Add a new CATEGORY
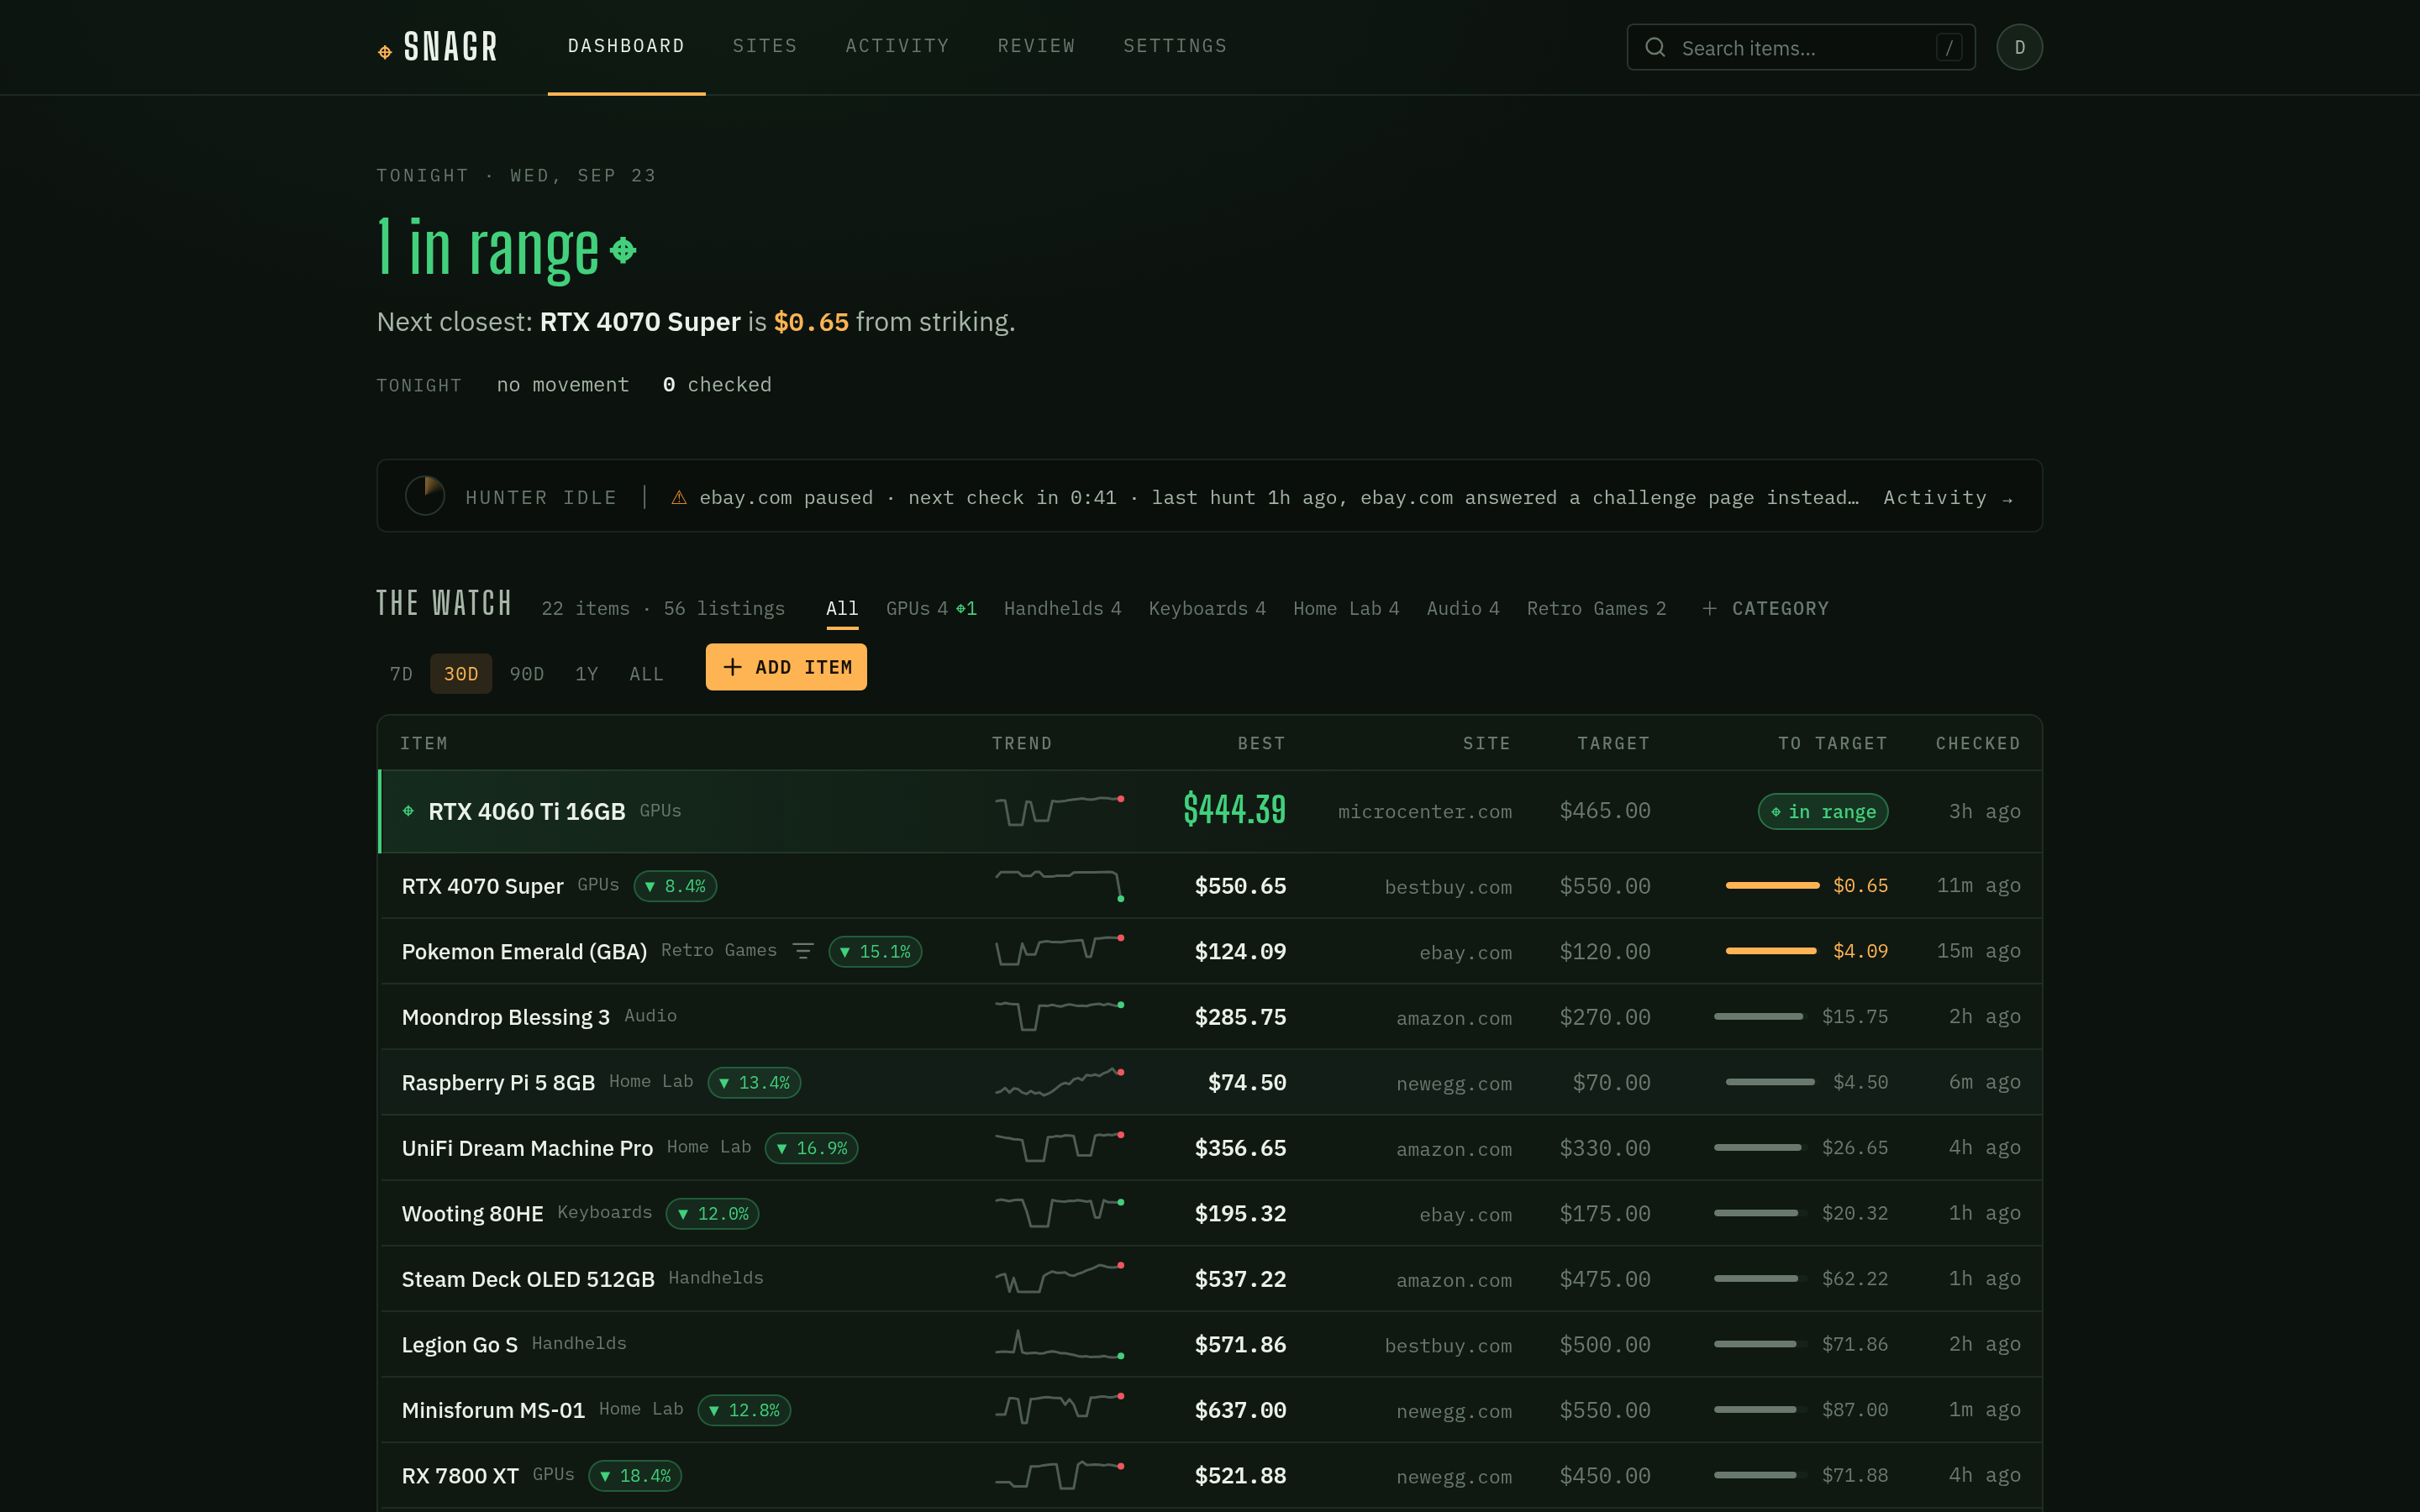This screenshot has height=1512, width=2420. click(1765, 608)
